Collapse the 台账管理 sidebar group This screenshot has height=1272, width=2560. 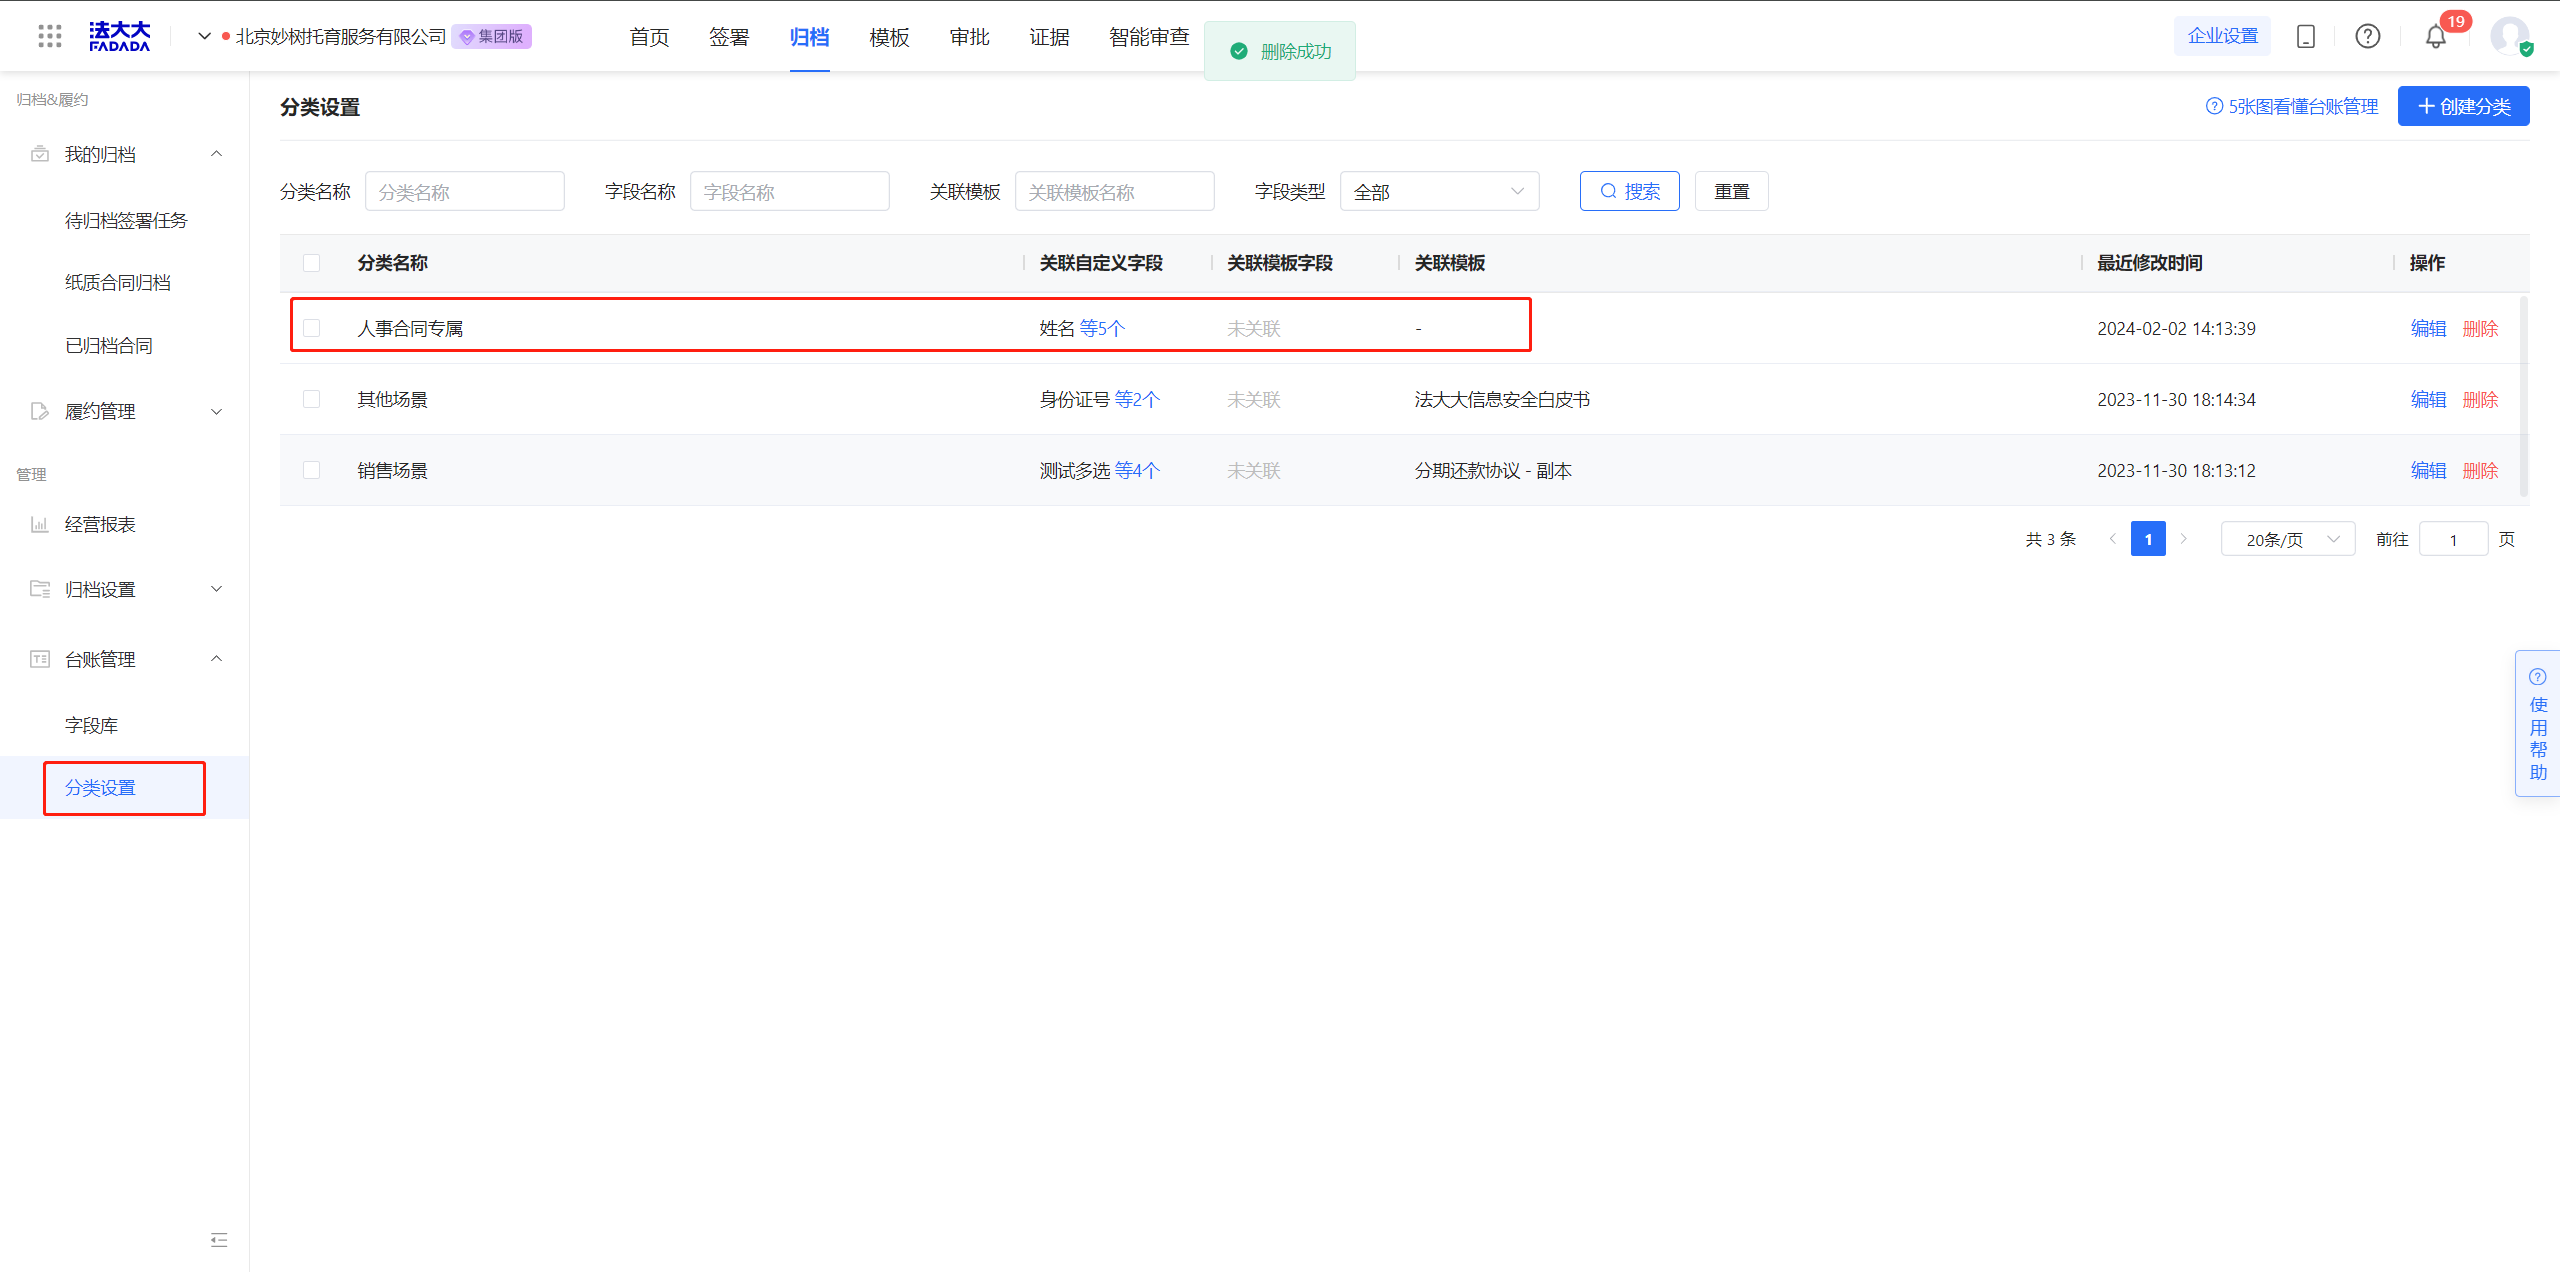pos(216,659)
